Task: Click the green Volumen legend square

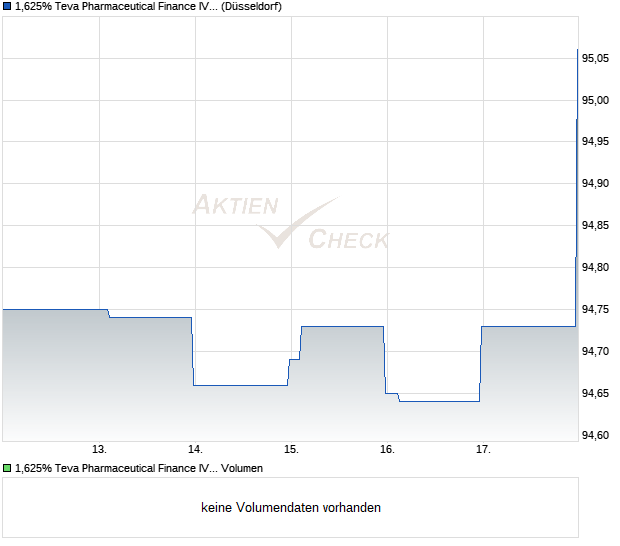Action: pos(7,469)
